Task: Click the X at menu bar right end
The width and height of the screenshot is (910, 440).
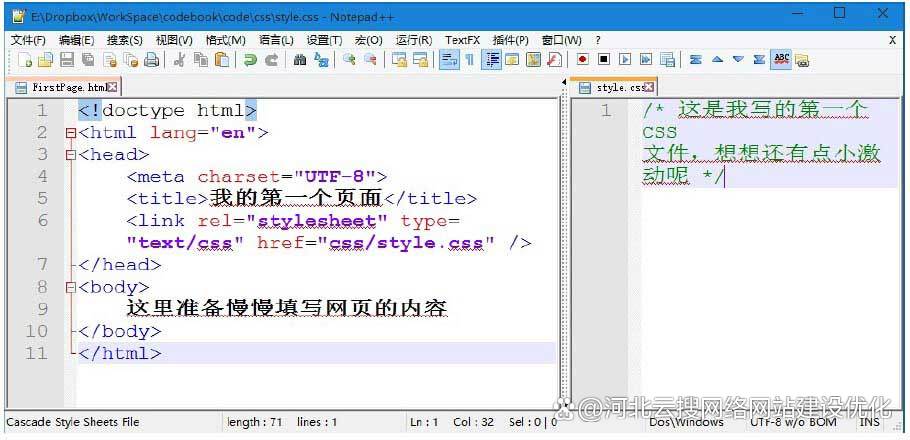Action: [893, 40]
